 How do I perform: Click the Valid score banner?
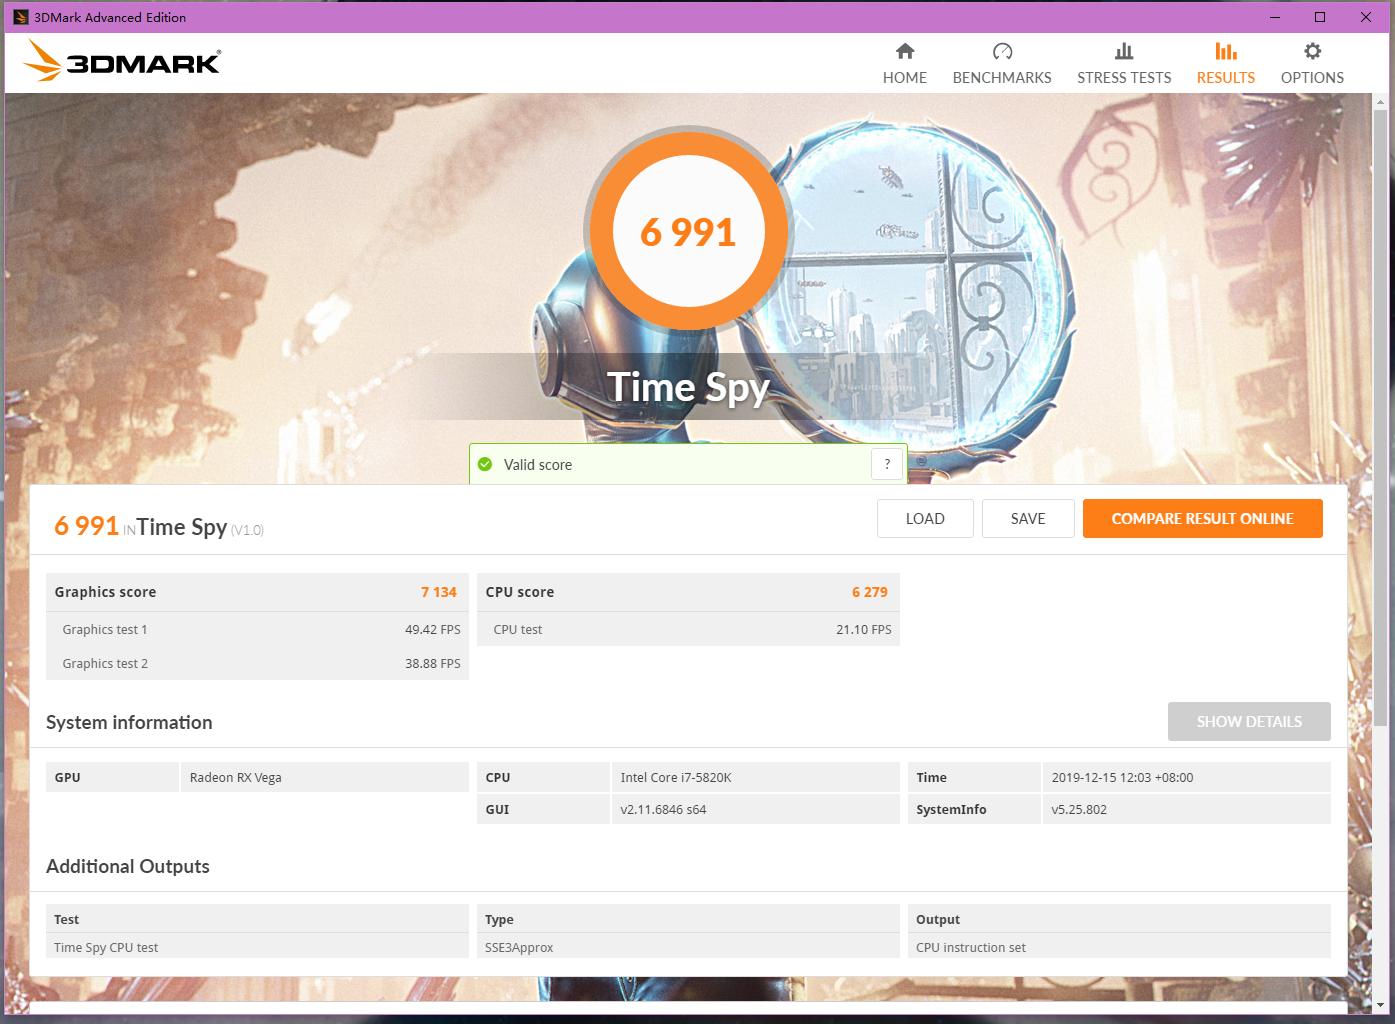click(688, 464)
